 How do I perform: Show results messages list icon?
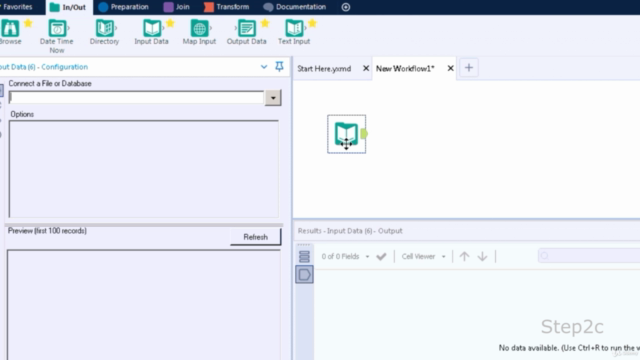click(304, 256)
